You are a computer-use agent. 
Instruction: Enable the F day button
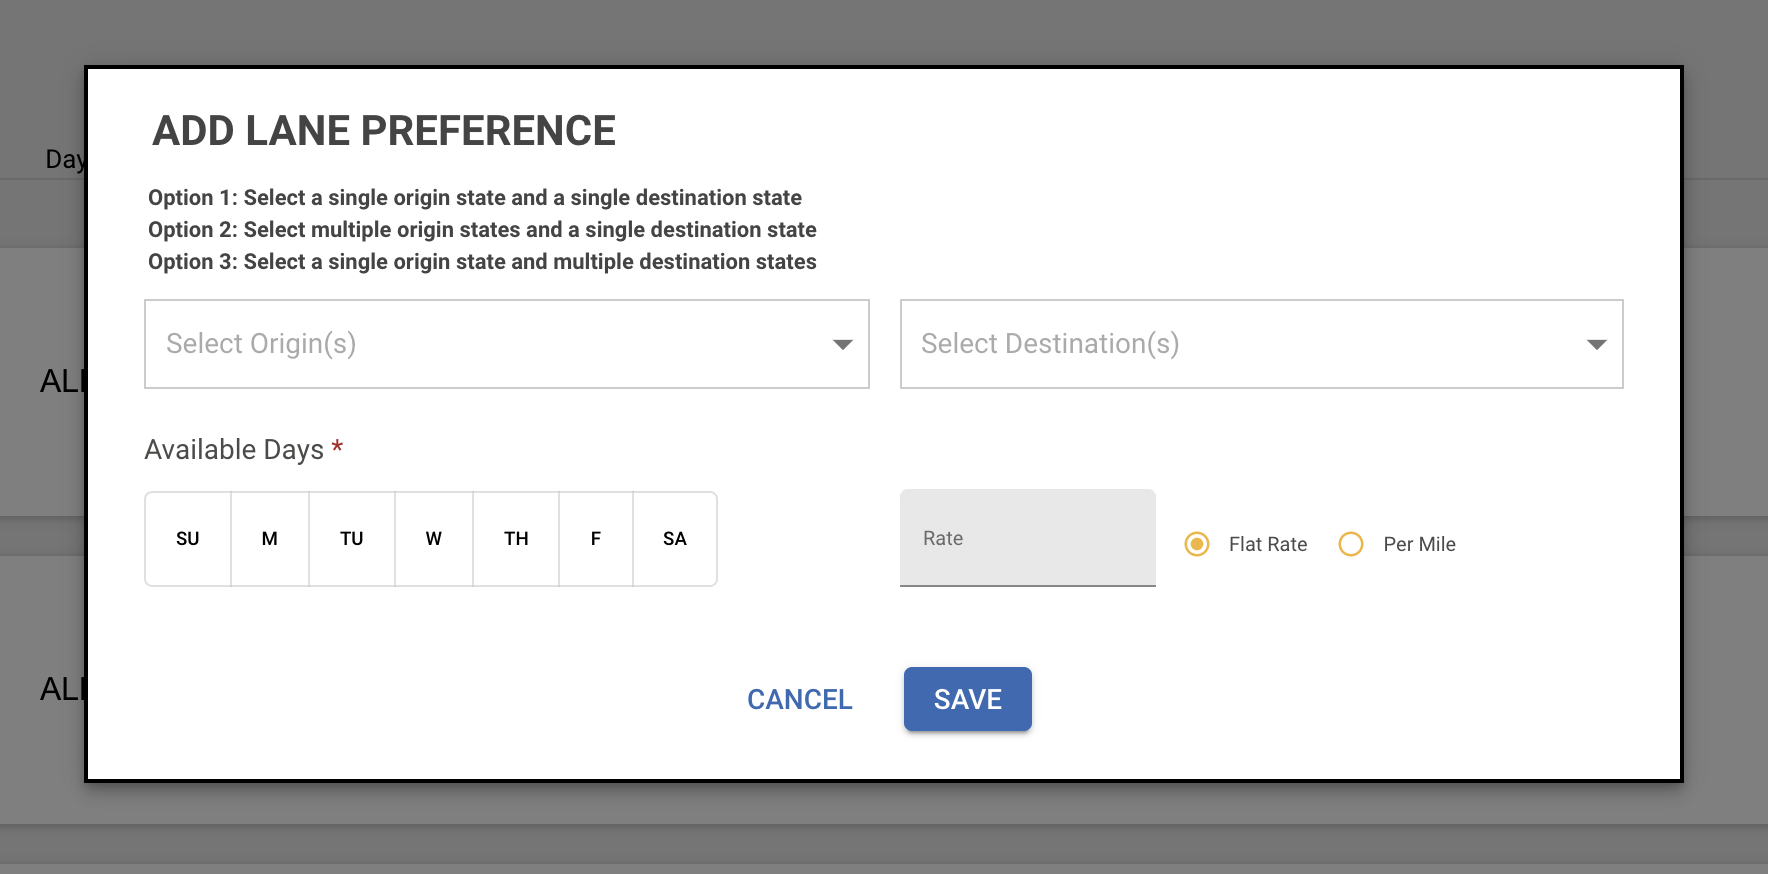click(x=596, y=539)
